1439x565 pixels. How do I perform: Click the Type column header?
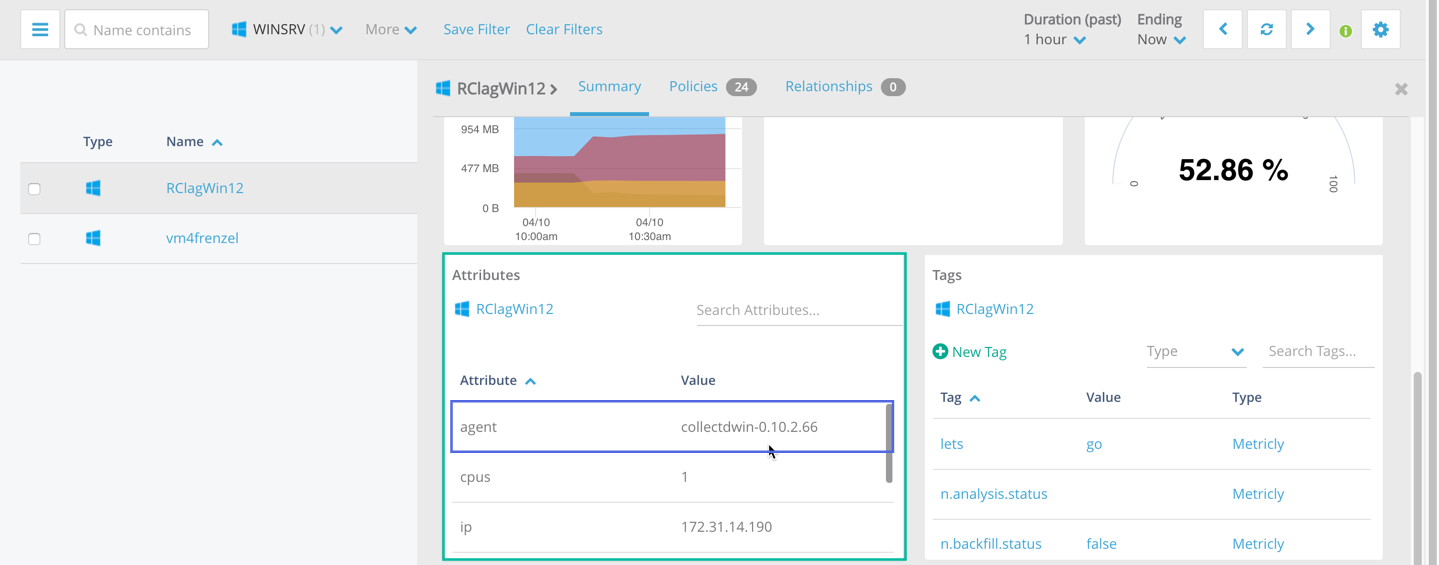(x=98, y=142)
